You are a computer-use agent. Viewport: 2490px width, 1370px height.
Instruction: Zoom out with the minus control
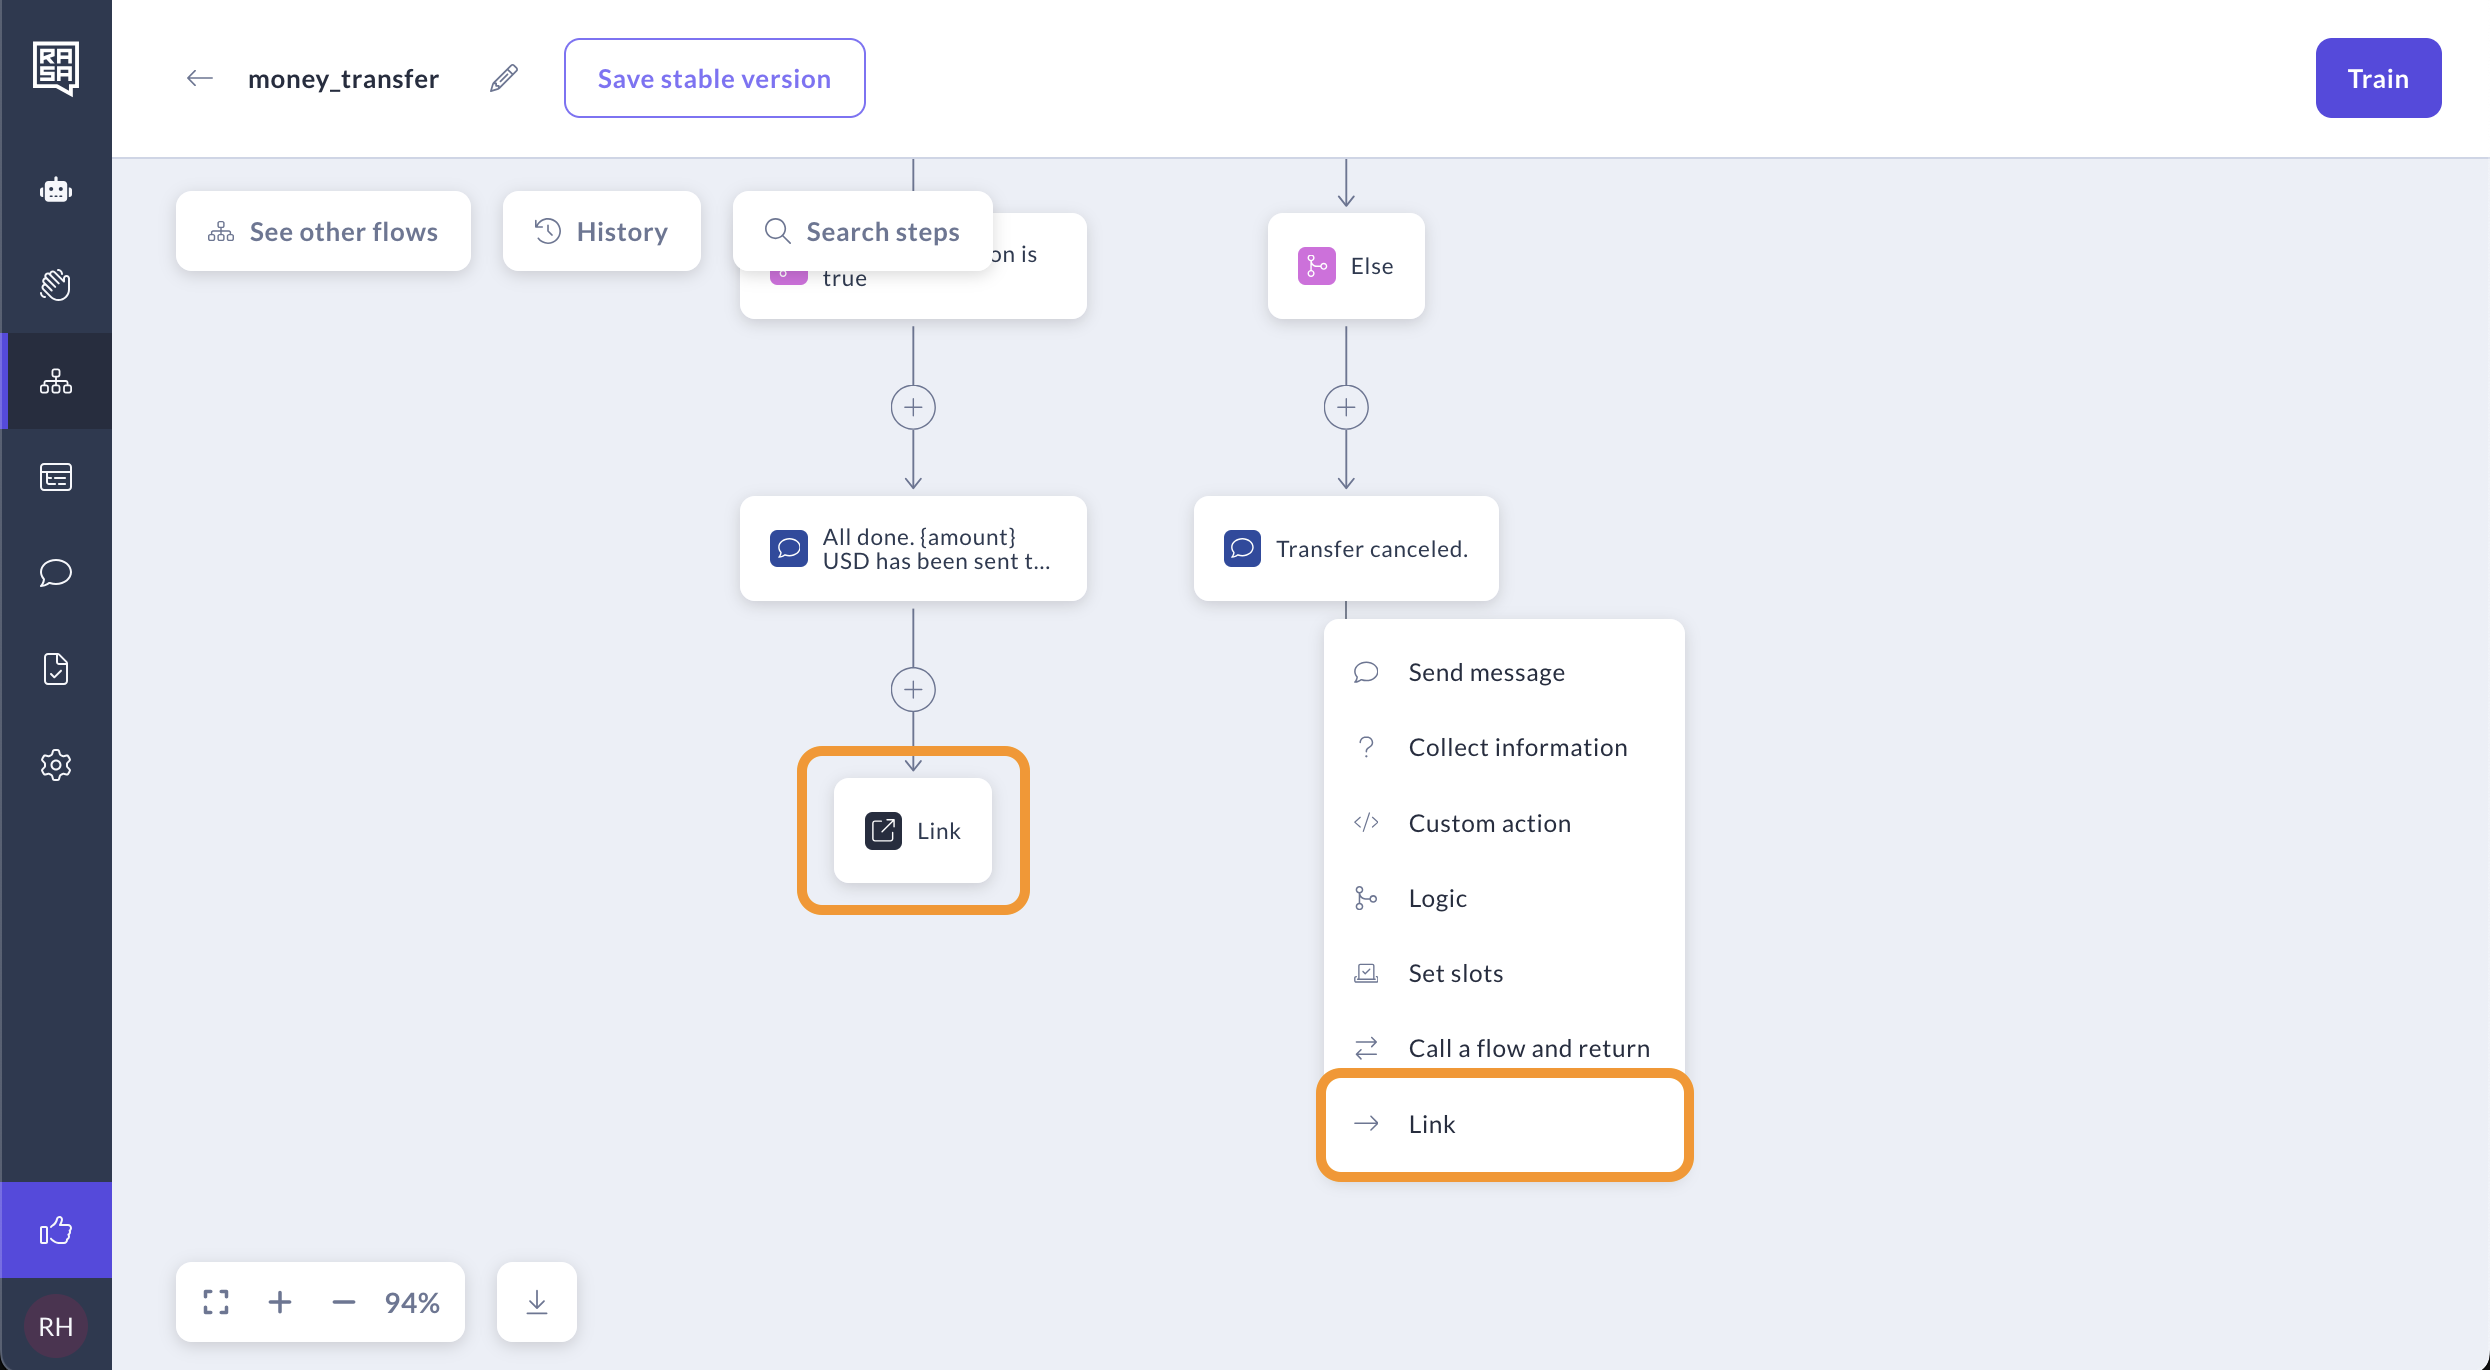tap(344, 1302)
